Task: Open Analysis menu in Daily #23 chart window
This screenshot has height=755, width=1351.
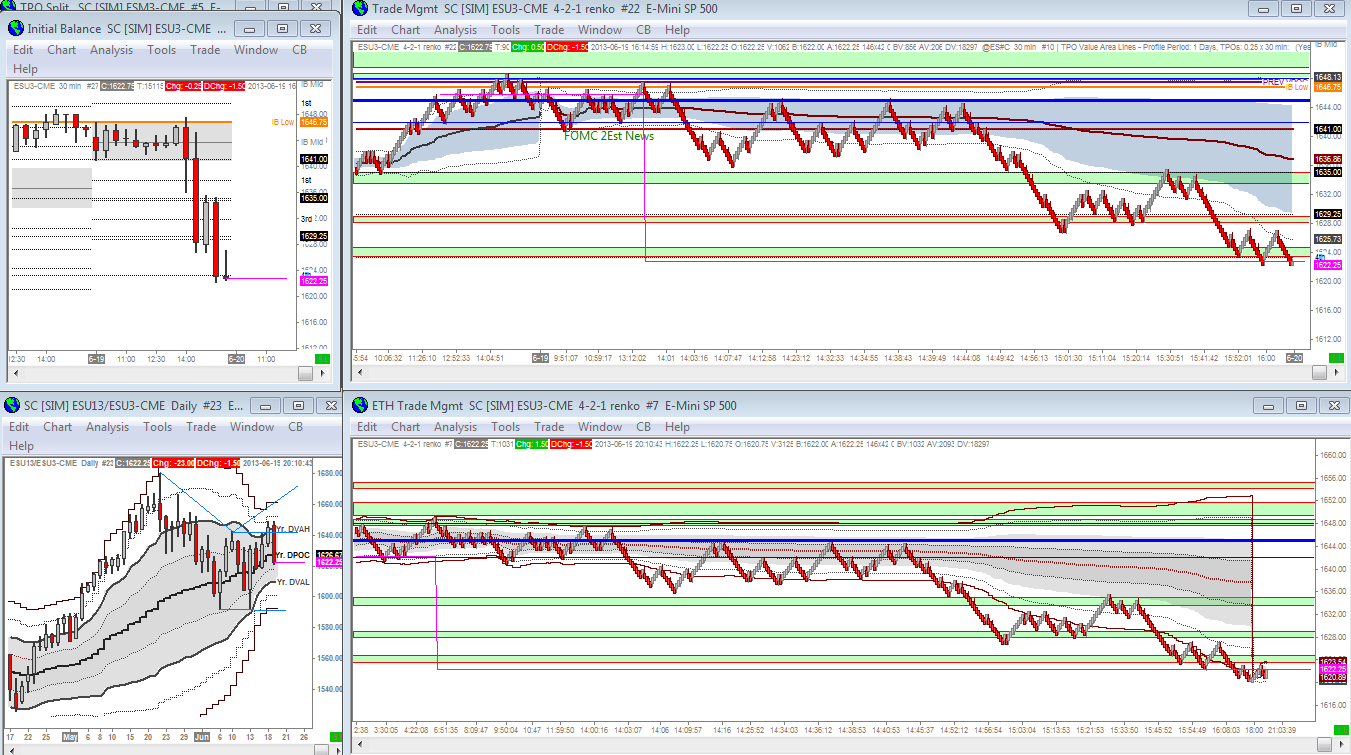Action: pos(107,427)
